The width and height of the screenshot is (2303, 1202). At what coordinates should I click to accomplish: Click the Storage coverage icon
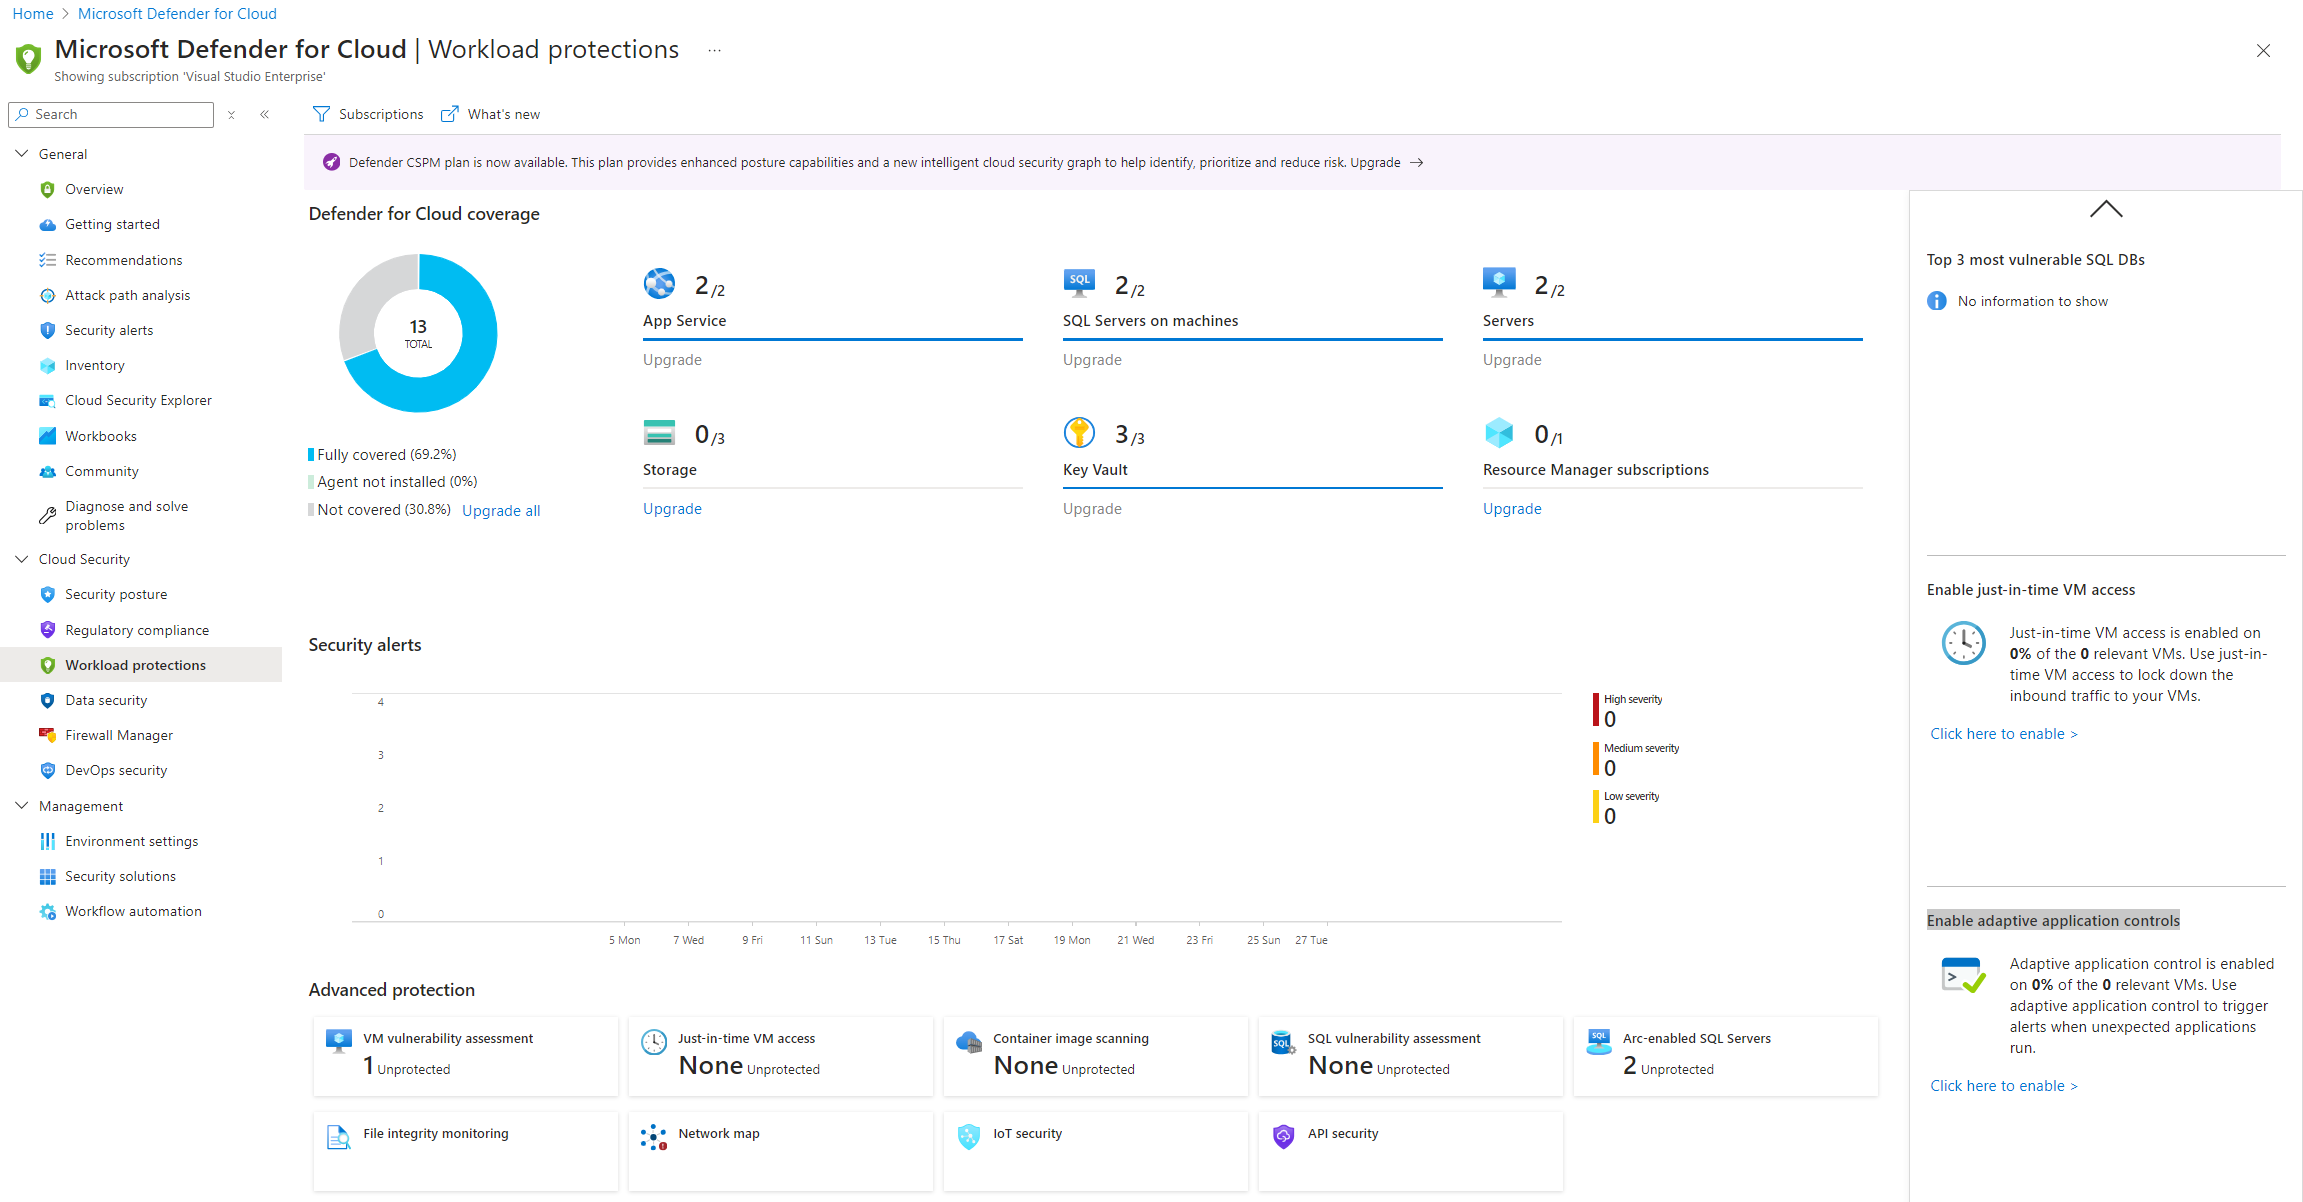coord(659,433)
